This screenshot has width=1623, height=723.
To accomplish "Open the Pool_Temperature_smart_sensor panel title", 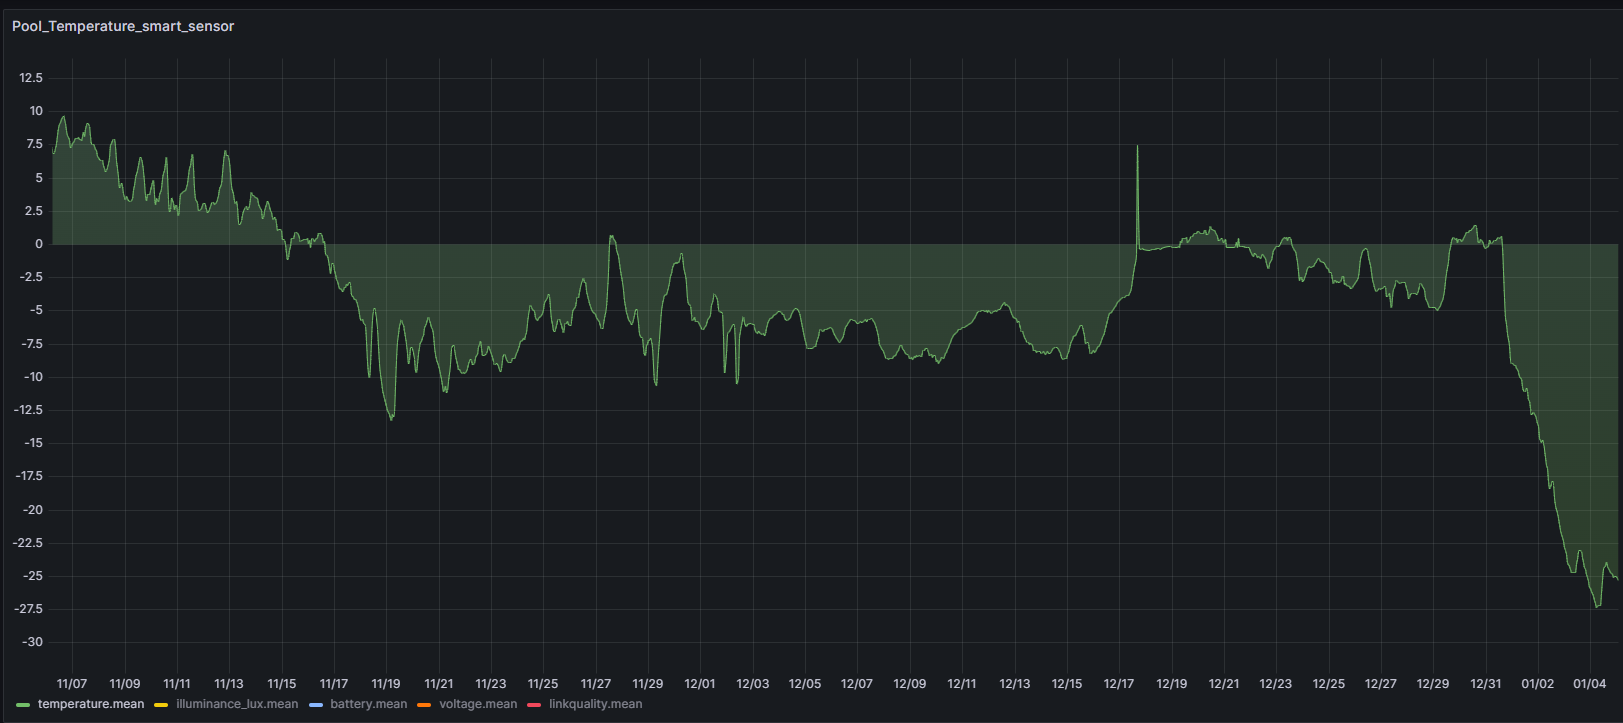I will click(x=123, y=26).
